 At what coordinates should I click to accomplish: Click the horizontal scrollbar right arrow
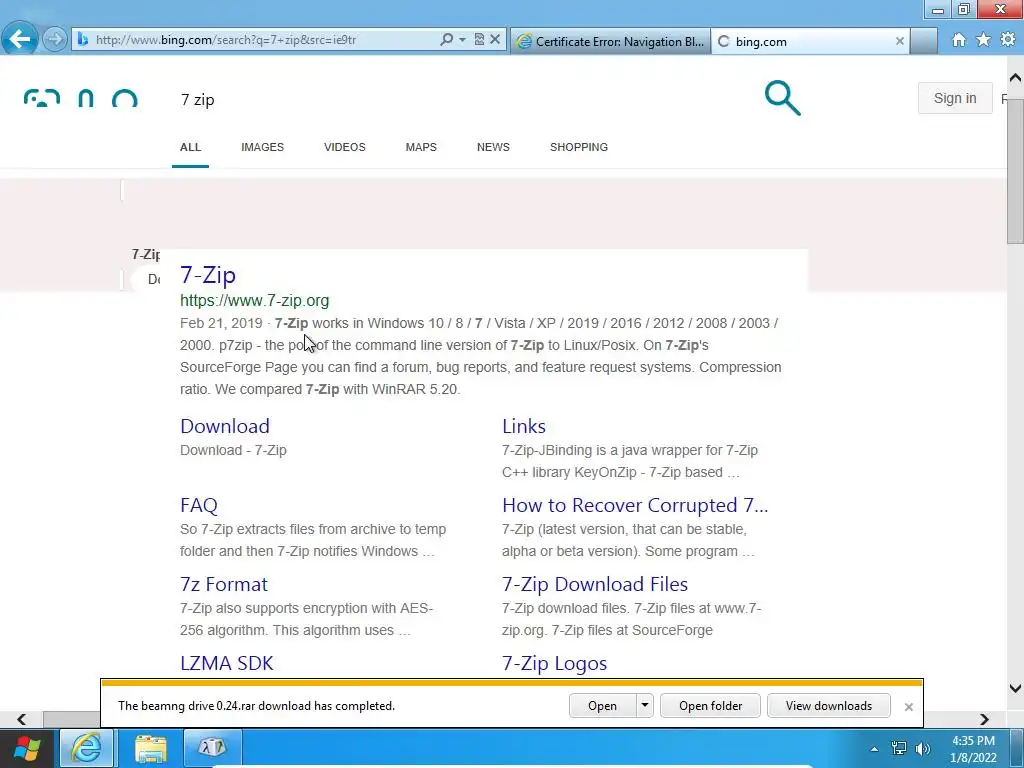click(x=984, y=719)
